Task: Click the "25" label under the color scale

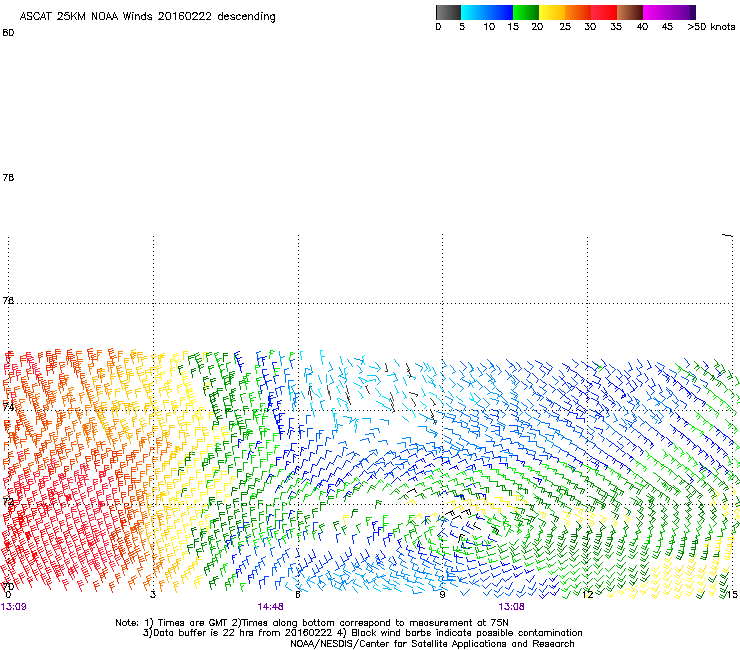Action: click(x=565, y=27)
